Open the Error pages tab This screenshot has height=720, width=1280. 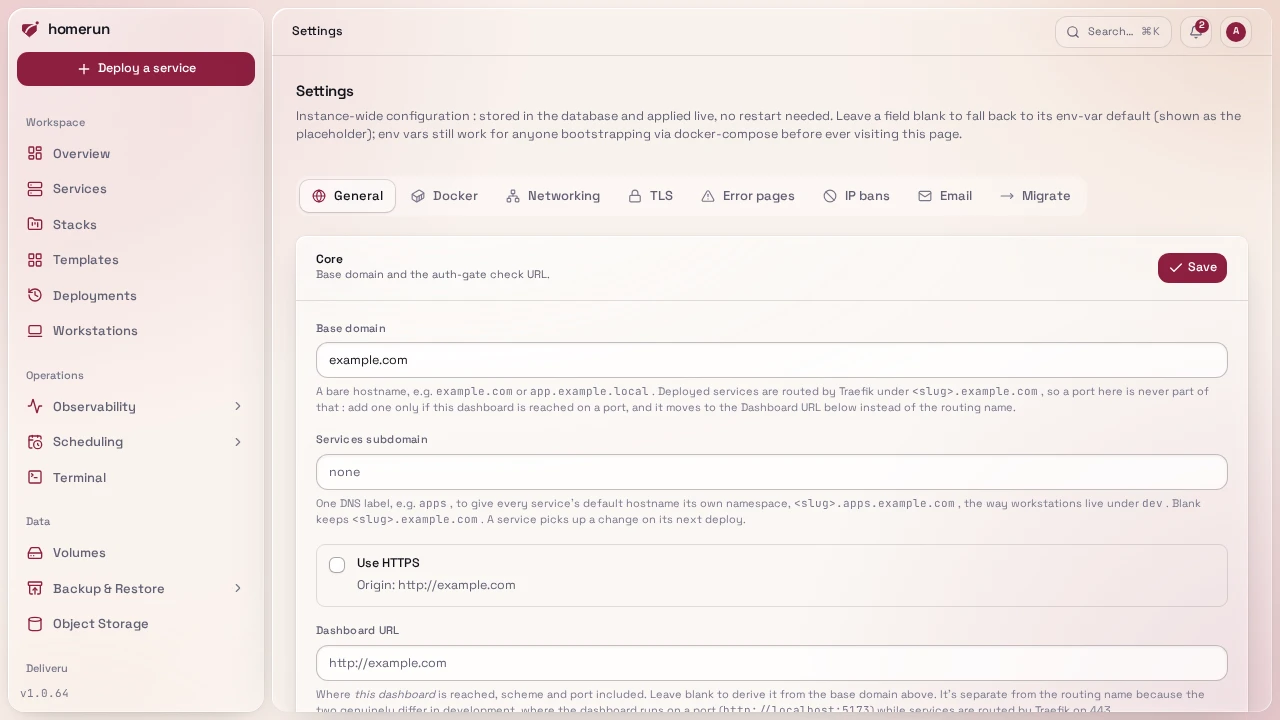(748, 196)
